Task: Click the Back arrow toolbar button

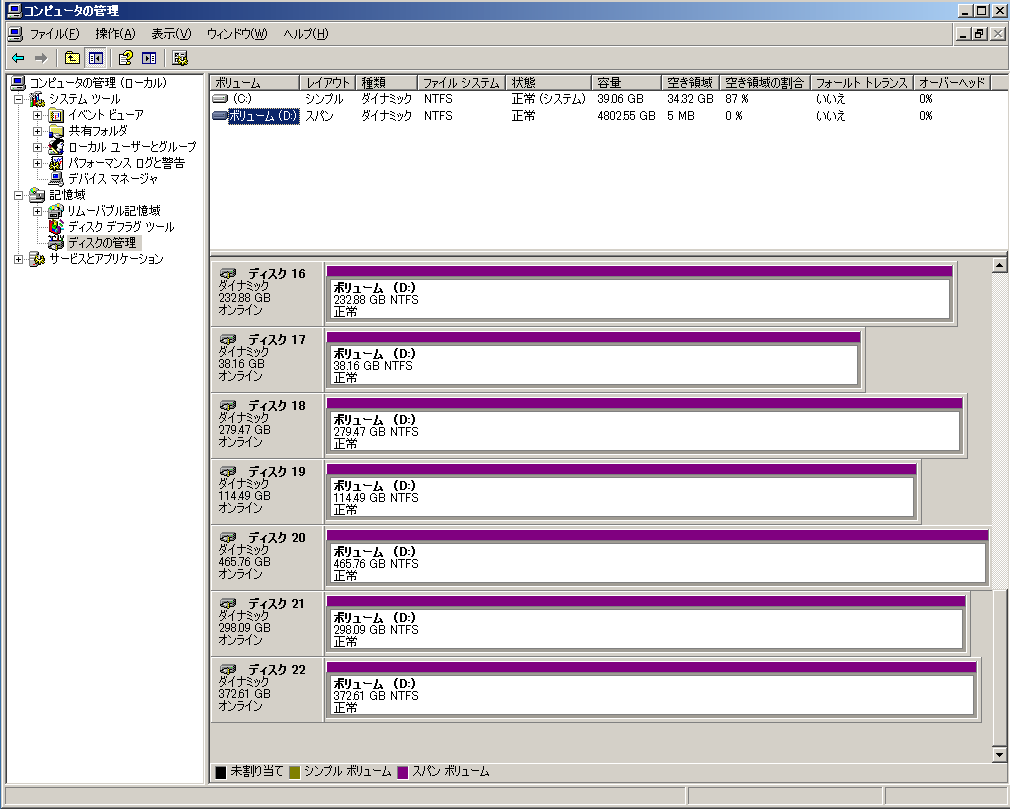Action: pos(18,58)
